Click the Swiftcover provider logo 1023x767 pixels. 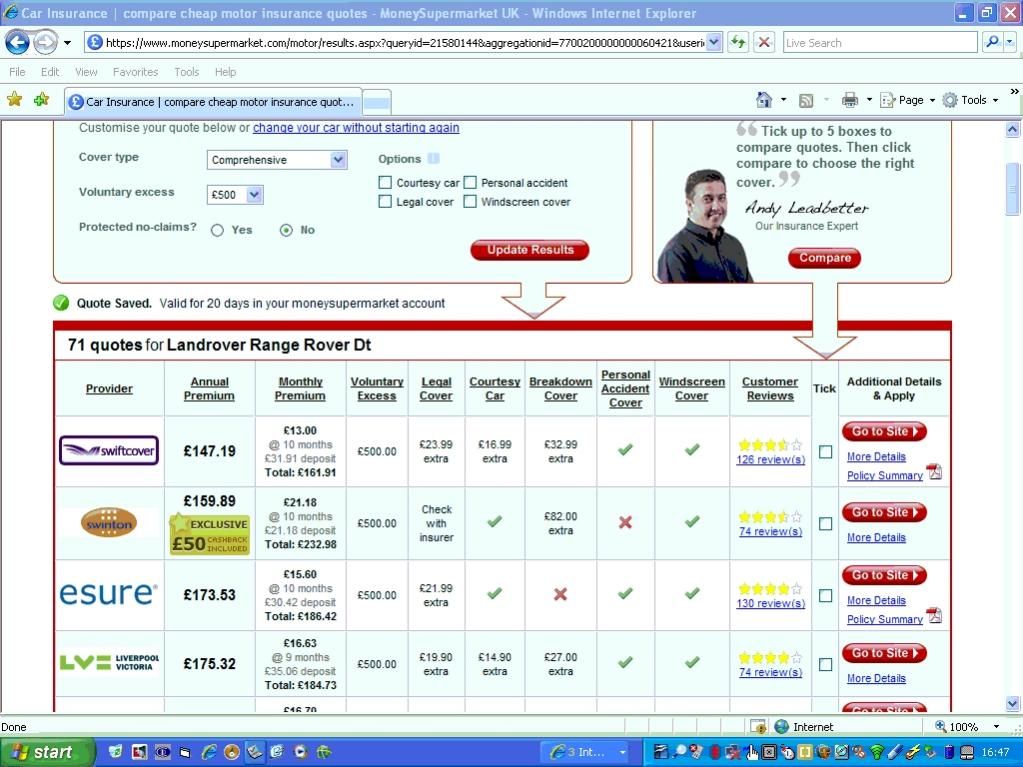click(x=109, y=450)
